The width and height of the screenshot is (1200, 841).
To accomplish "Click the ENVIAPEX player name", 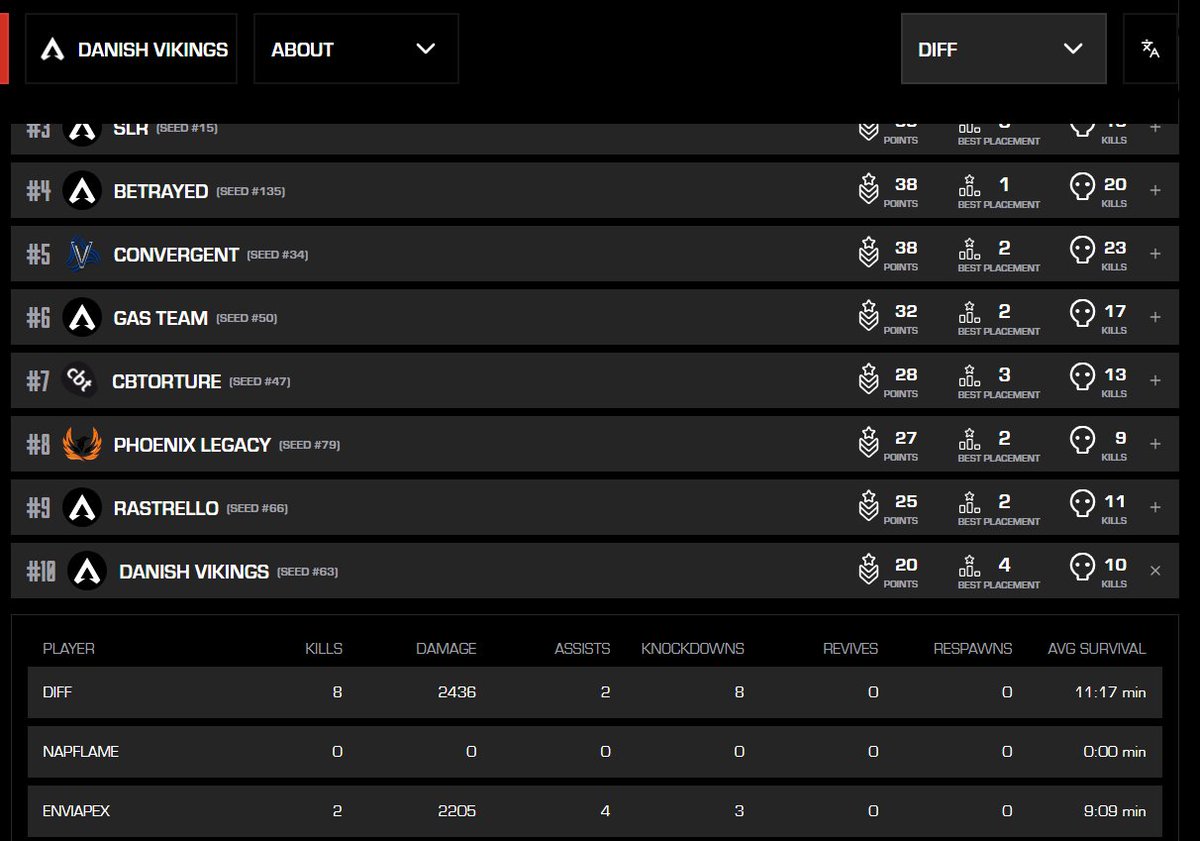I will click(77, 811).
